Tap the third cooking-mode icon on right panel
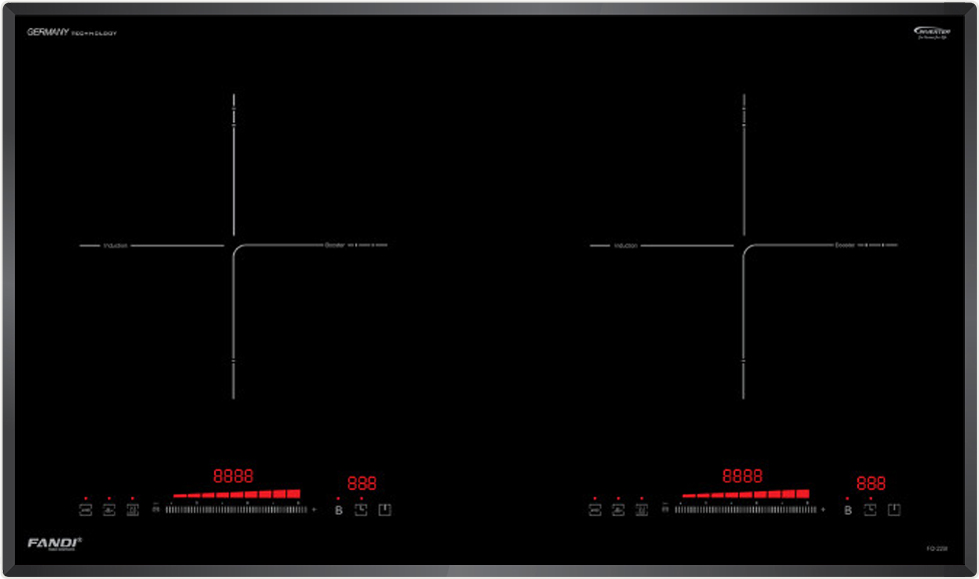 point(641,510)
